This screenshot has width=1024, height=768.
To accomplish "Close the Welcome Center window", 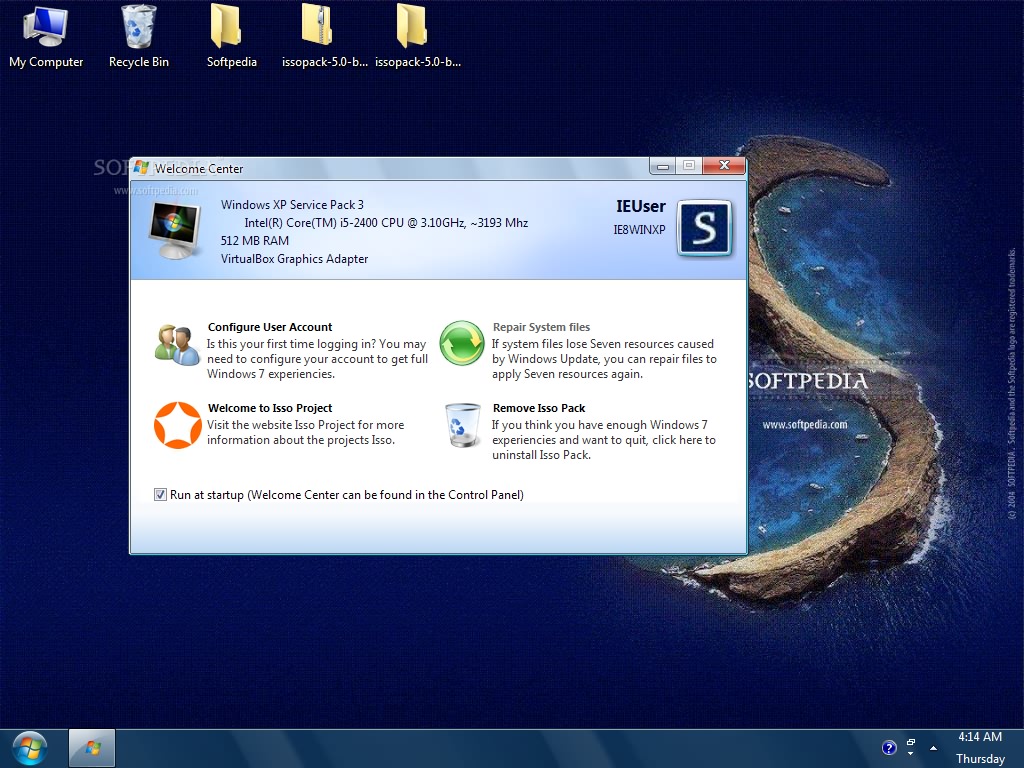I will tap(724, 166).
